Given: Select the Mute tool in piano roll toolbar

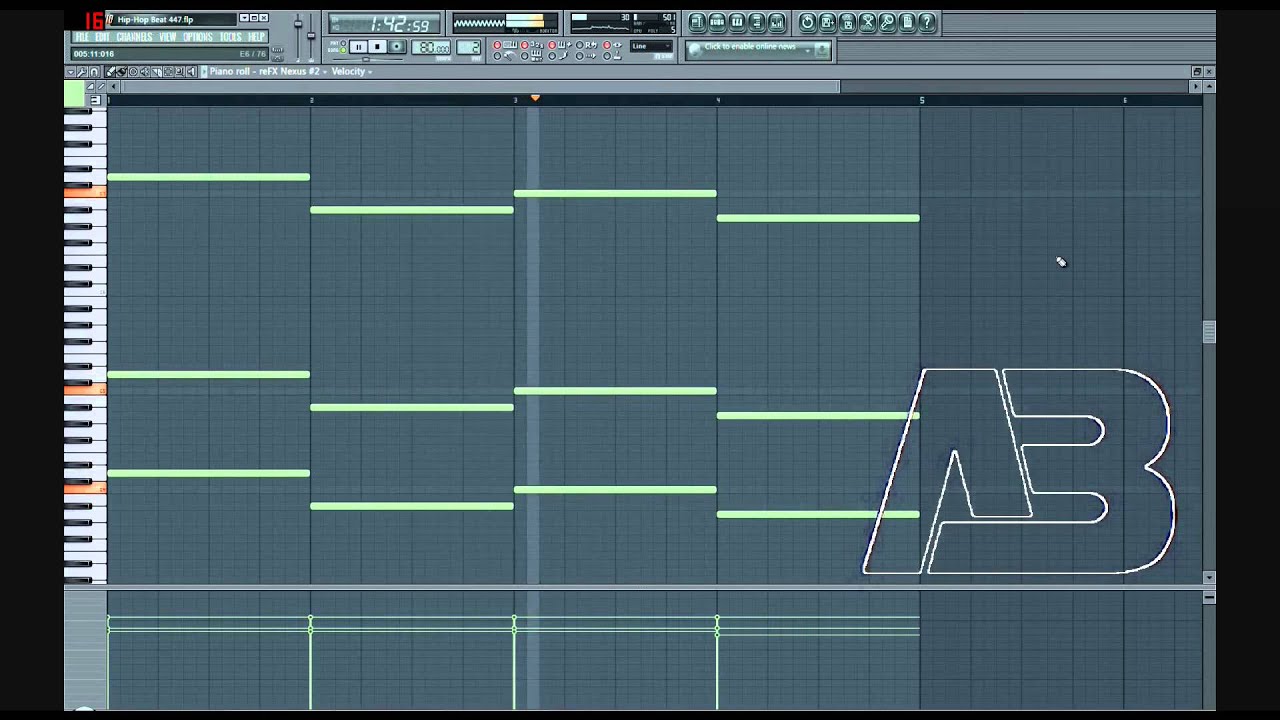Looking at the screenshot, I should pyautogui.click(x=144, y=72).
